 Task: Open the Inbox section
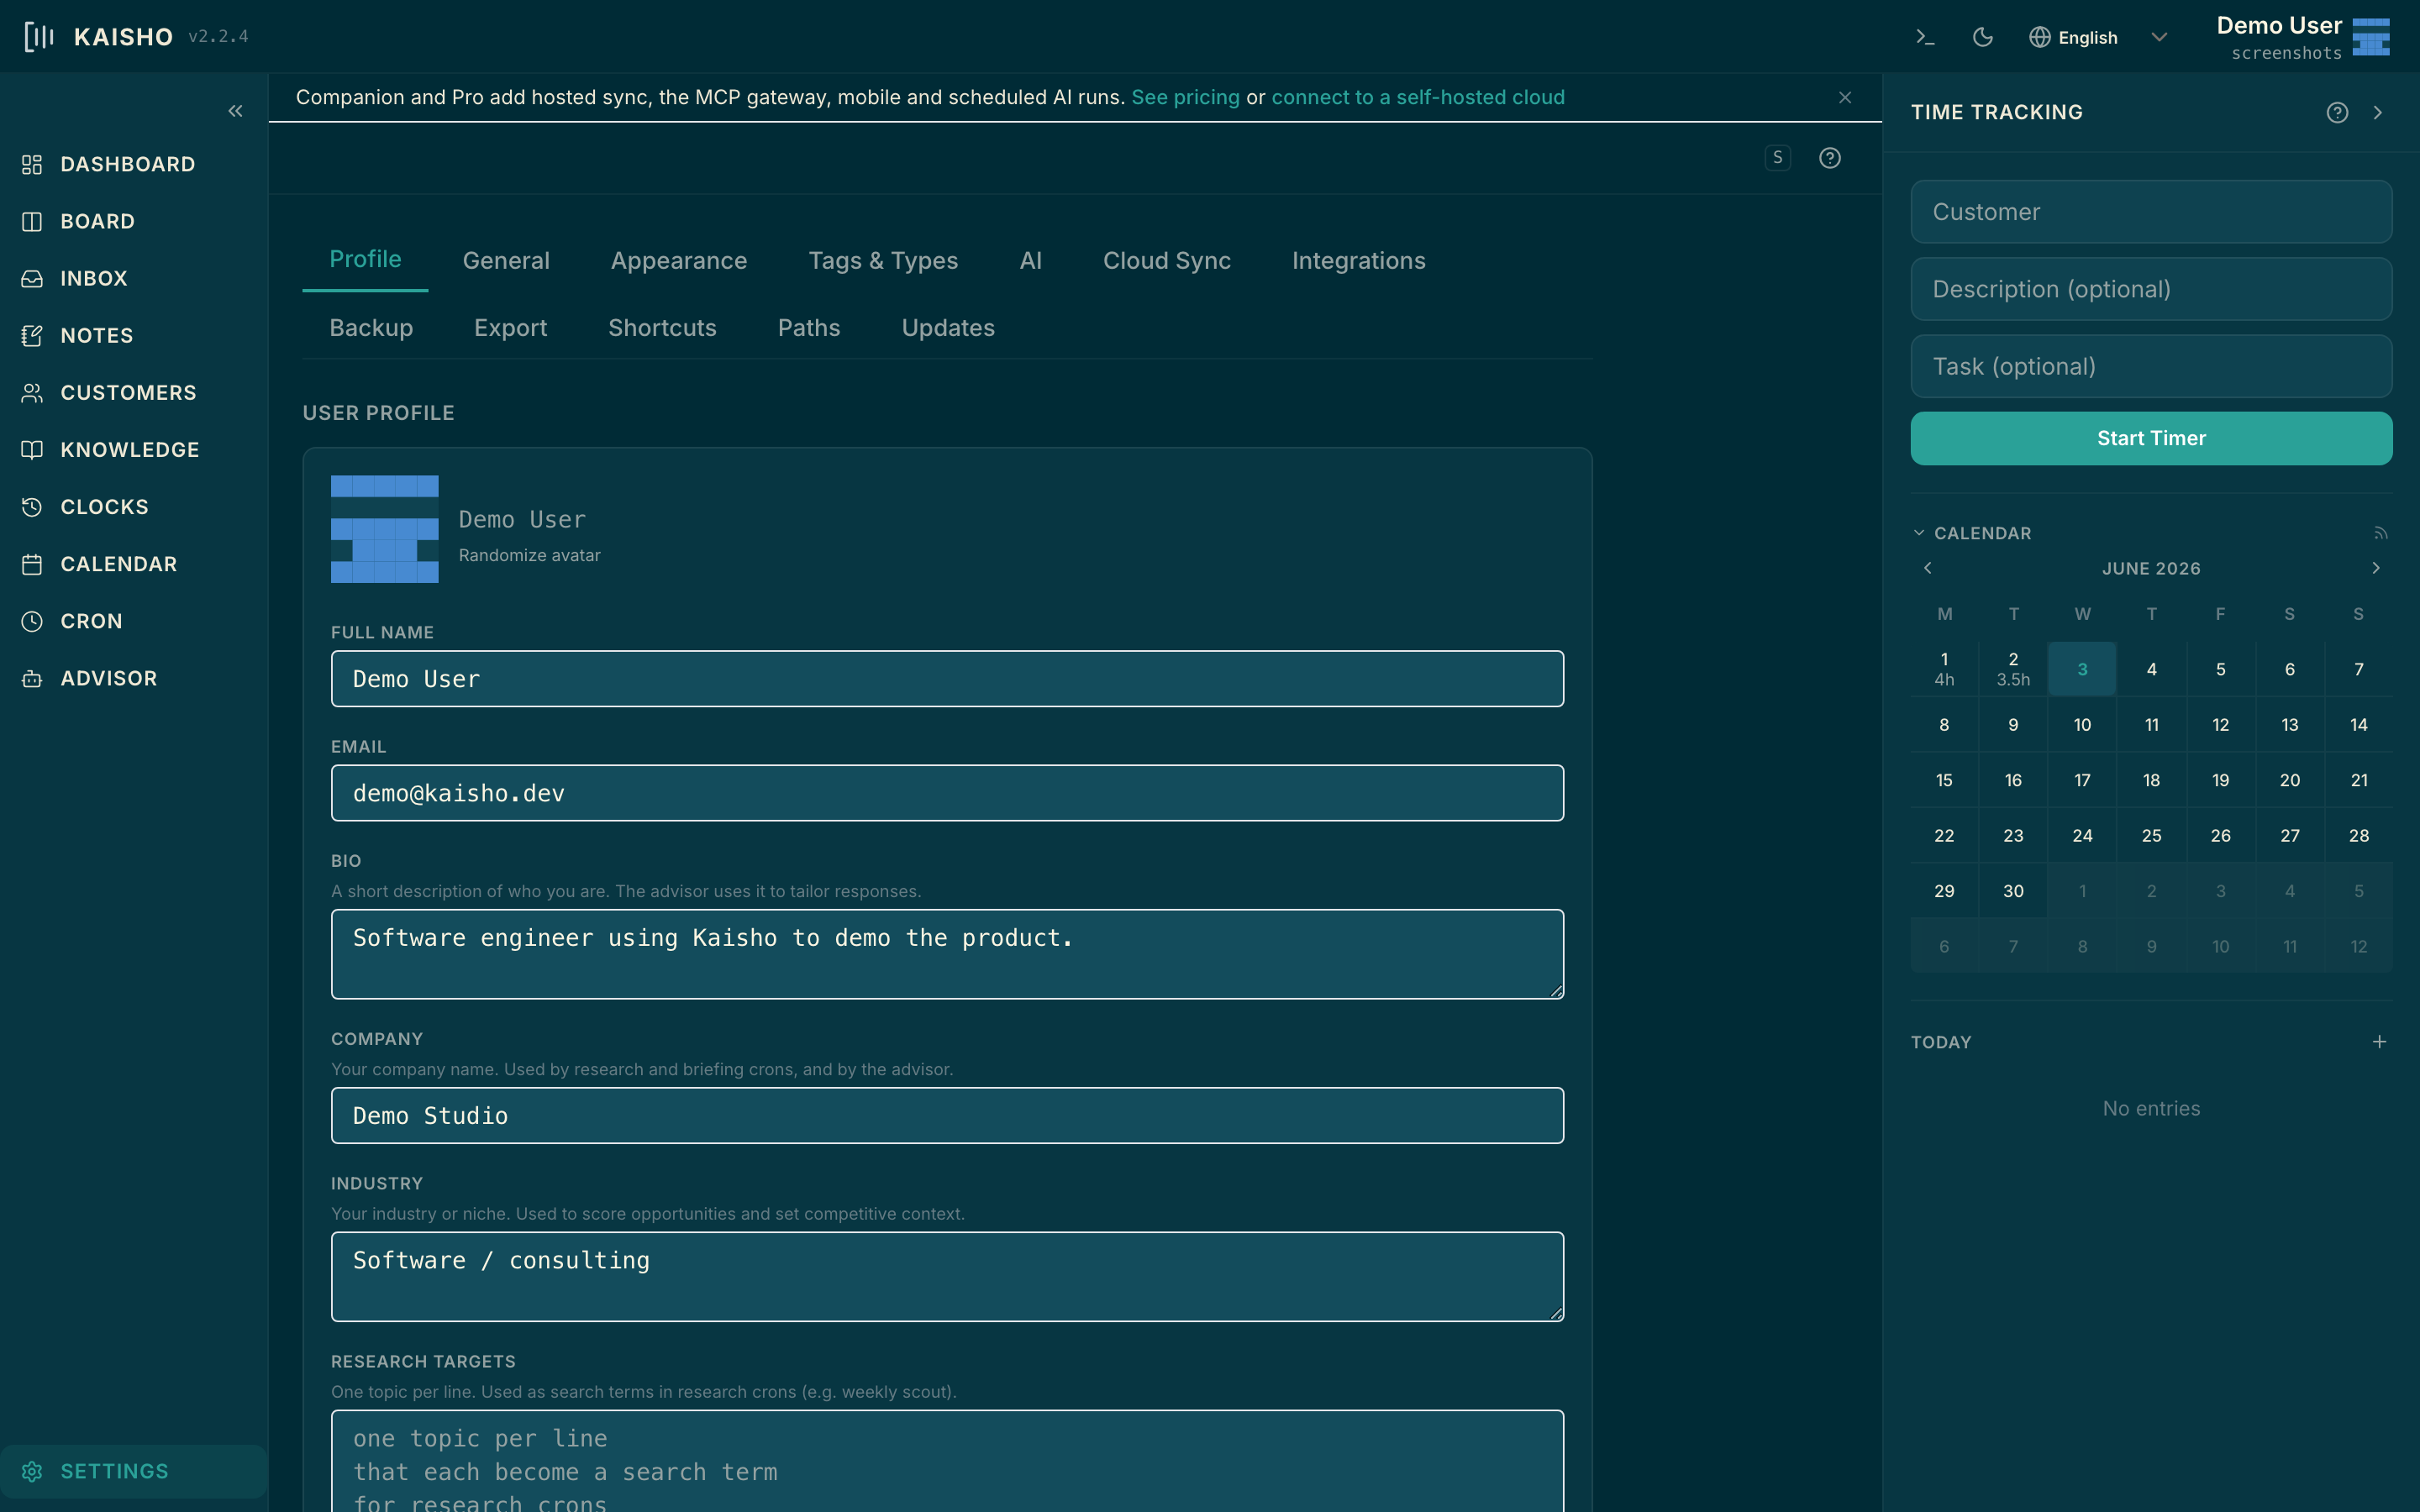click(x=134, y=278)
